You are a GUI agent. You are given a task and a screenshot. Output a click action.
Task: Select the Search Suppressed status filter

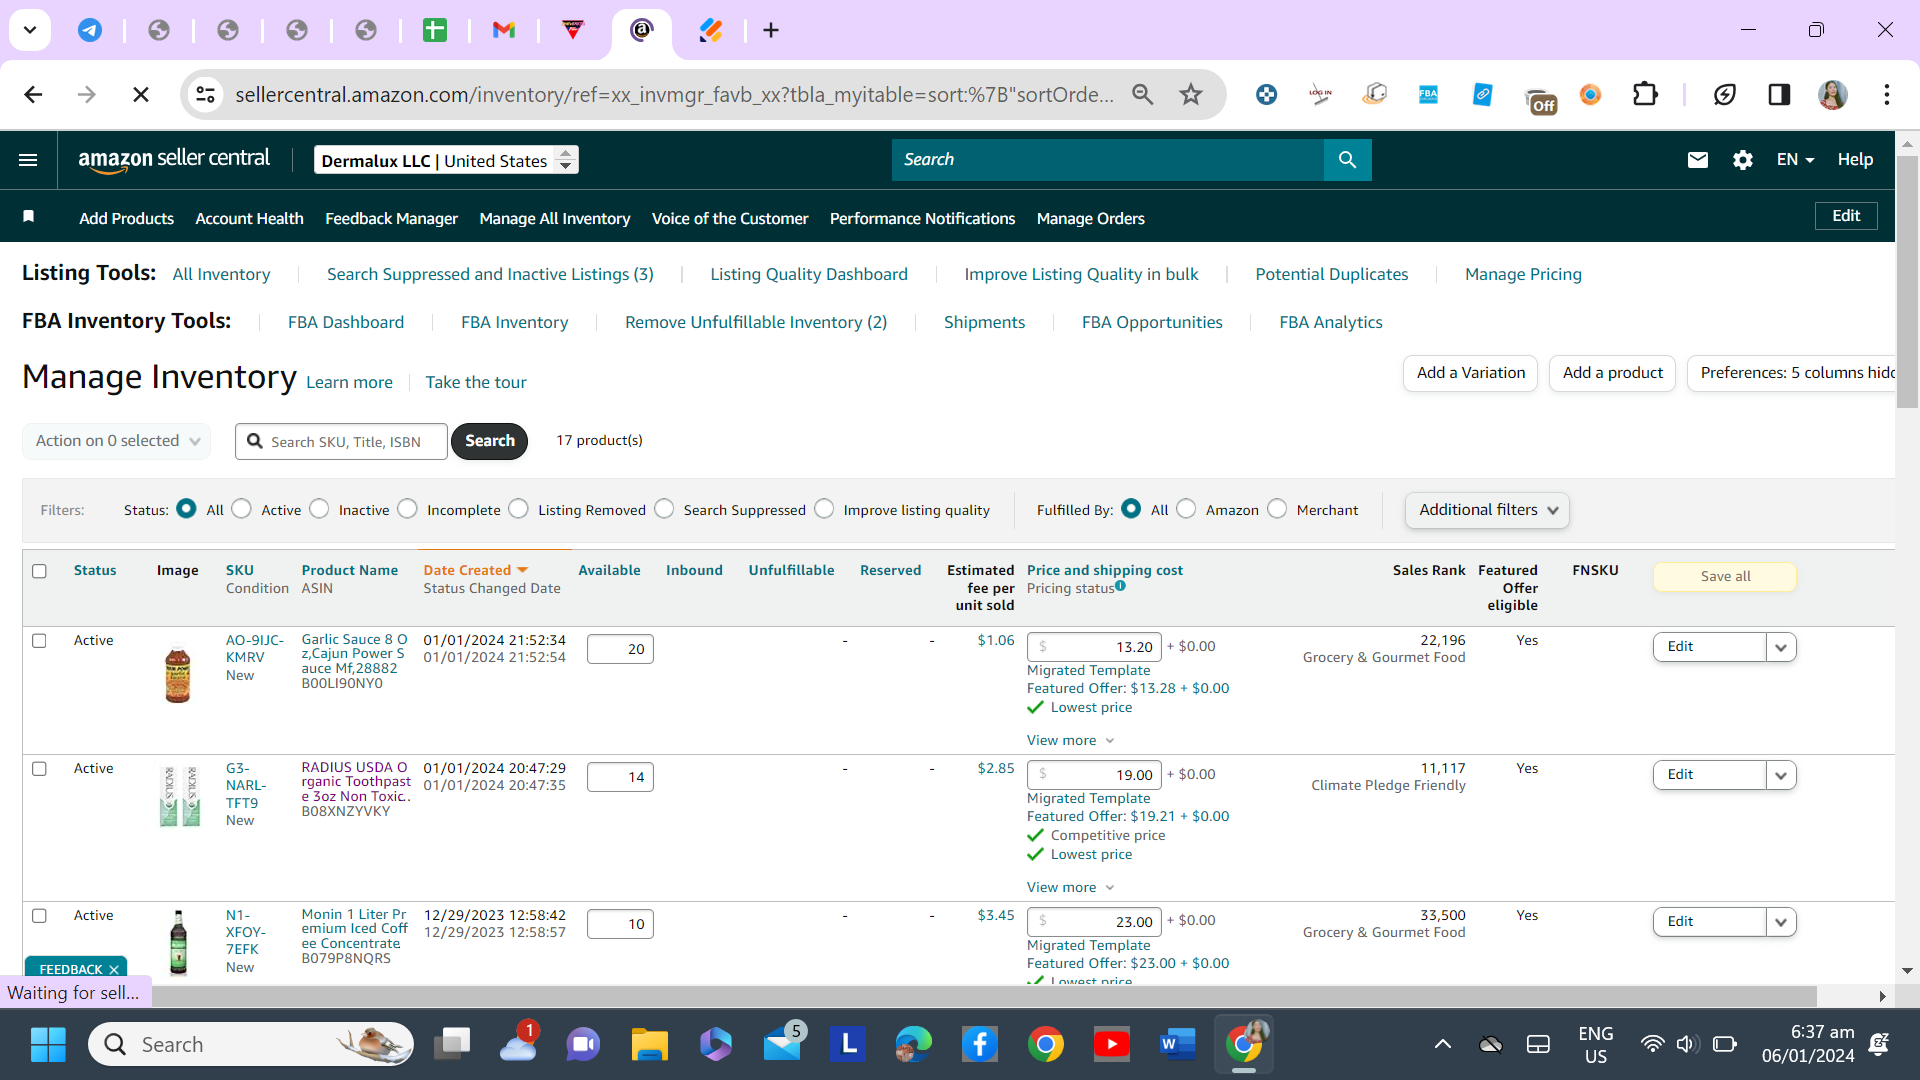point(665,509)
